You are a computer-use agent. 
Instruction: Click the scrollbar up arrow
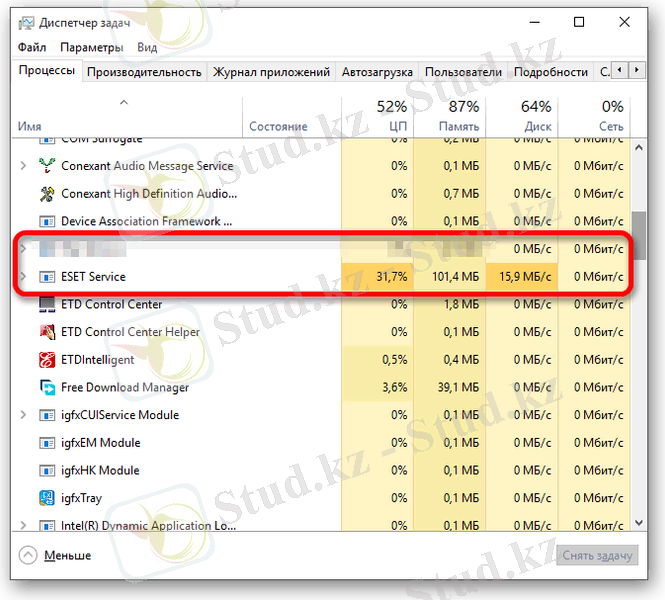639,148
